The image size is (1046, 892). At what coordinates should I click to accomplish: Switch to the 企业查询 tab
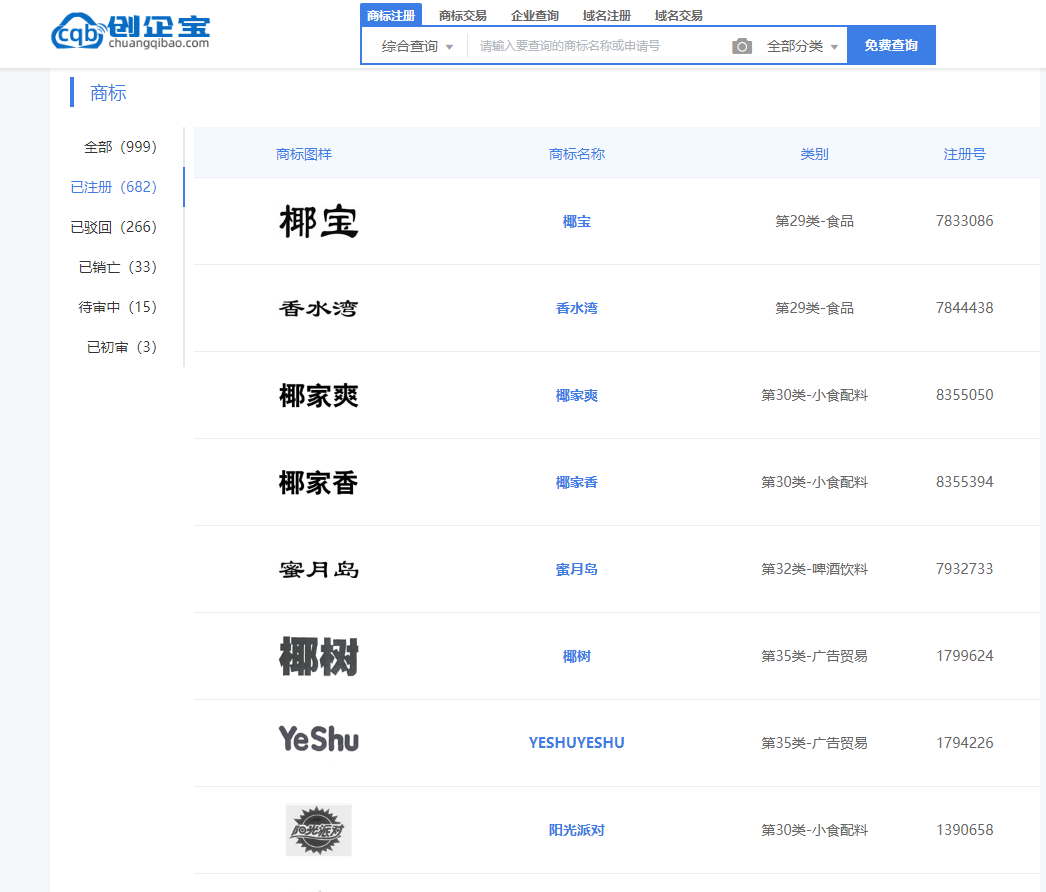click(x=535, y=15)
